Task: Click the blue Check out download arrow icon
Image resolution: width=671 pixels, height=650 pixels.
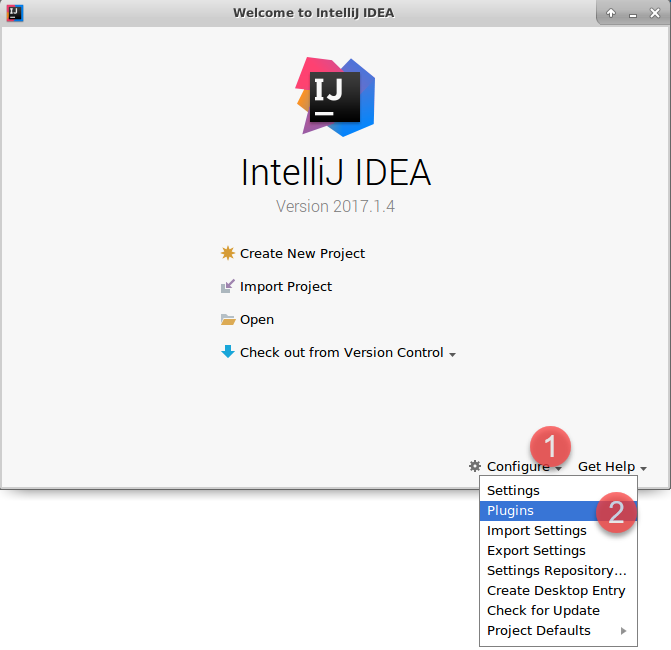Action: pyautogui.click(x=228, y=352)
